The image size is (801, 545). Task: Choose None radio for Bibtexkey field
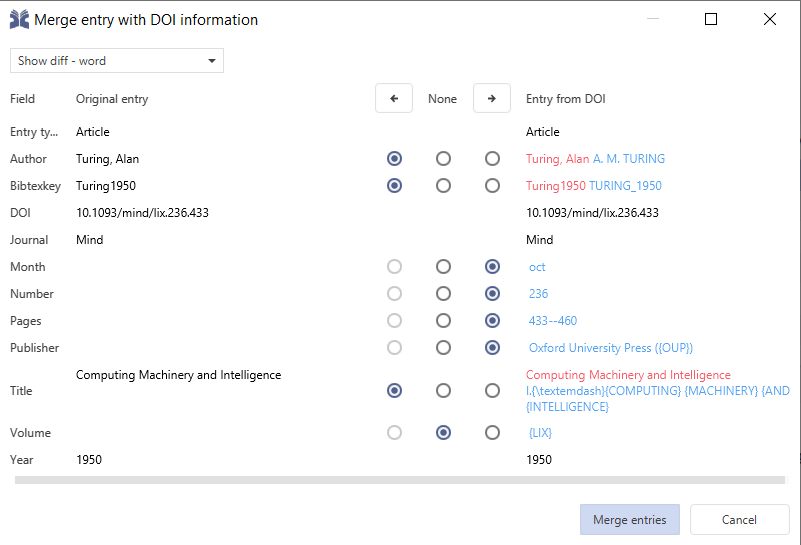pyautogui.click(x=443, y=186)
